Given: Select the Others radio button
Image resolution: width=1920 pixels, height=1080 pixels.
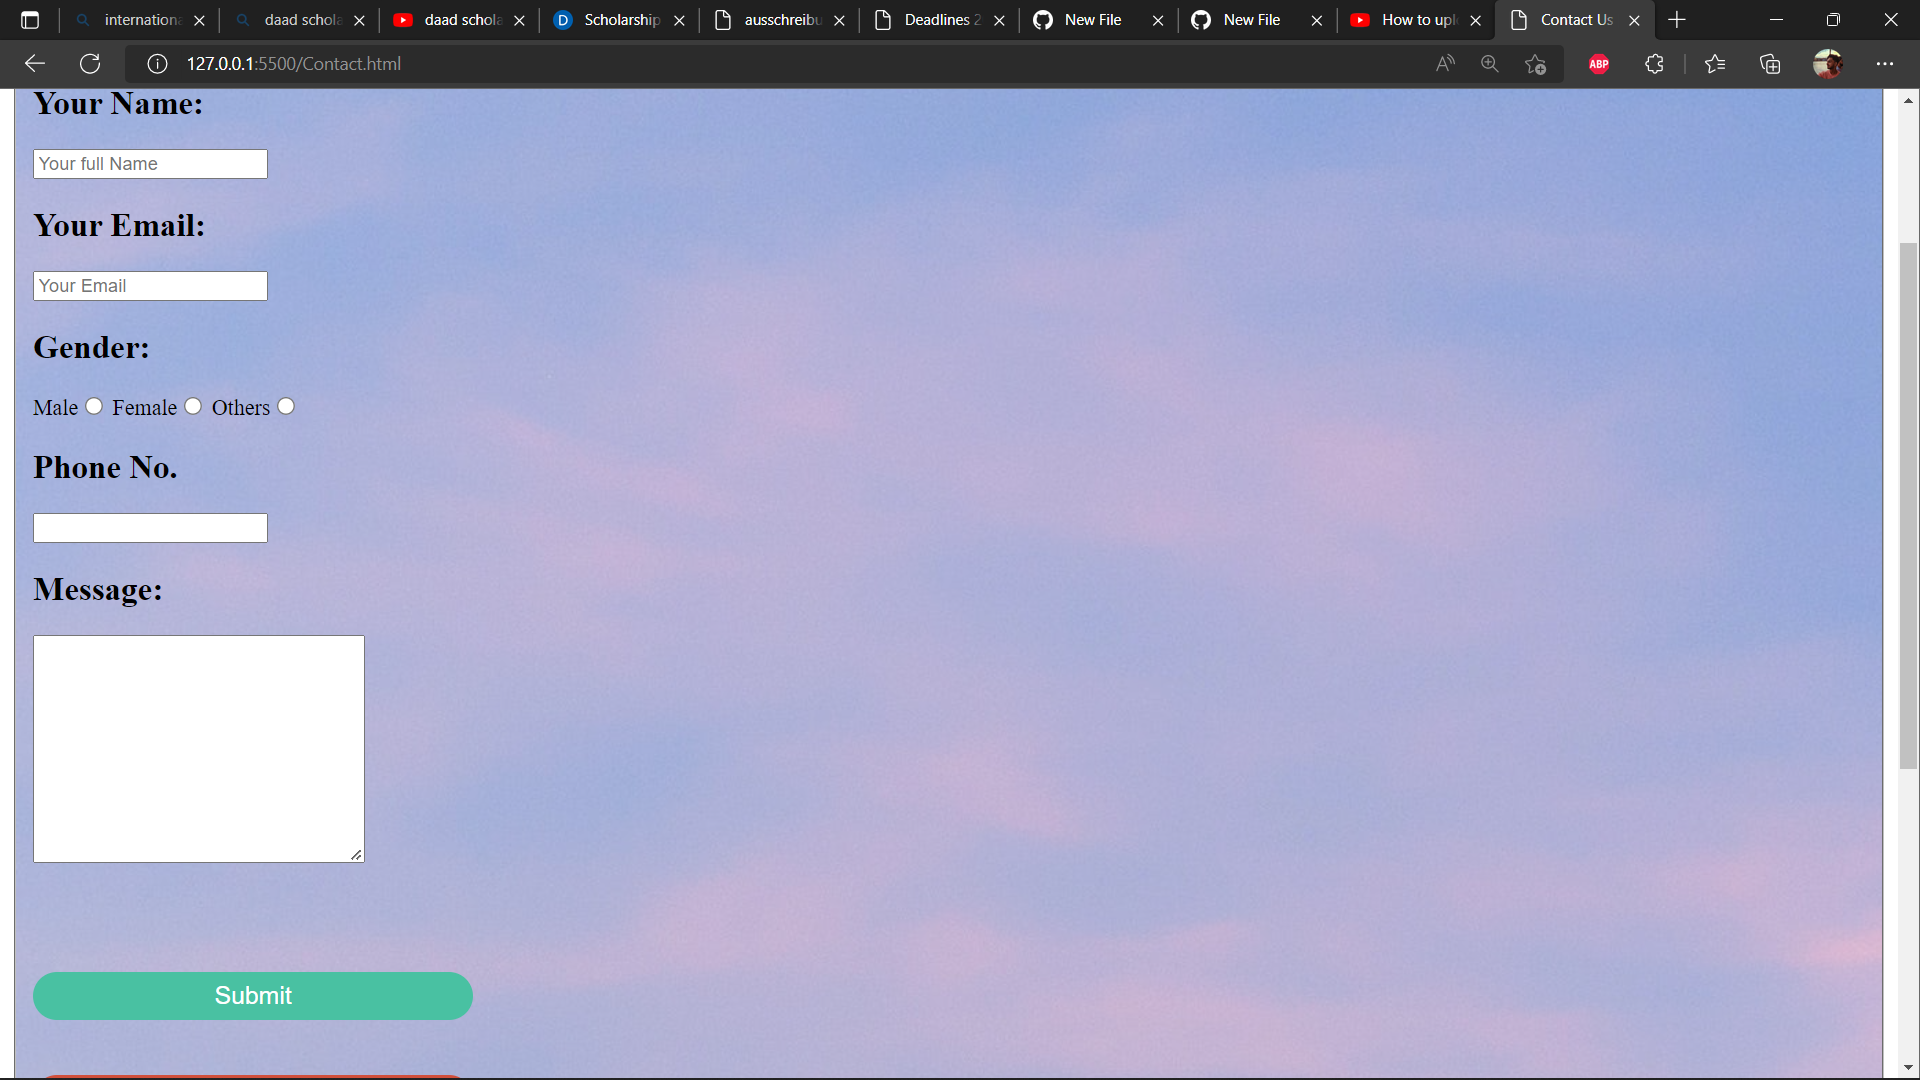Looking at the screenshot, I should point(286,406).
